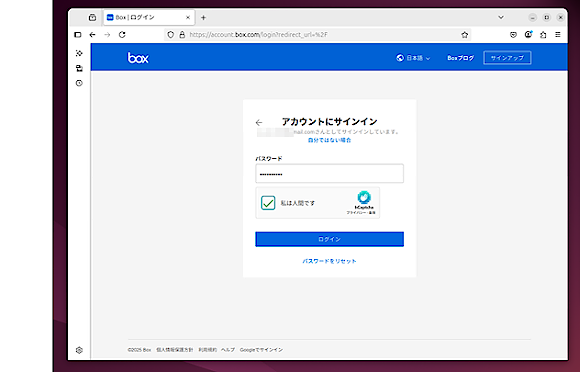The width and height of the screenshot is (580, 372).
Task: View site security padlock icon
Action: [182, 35]
